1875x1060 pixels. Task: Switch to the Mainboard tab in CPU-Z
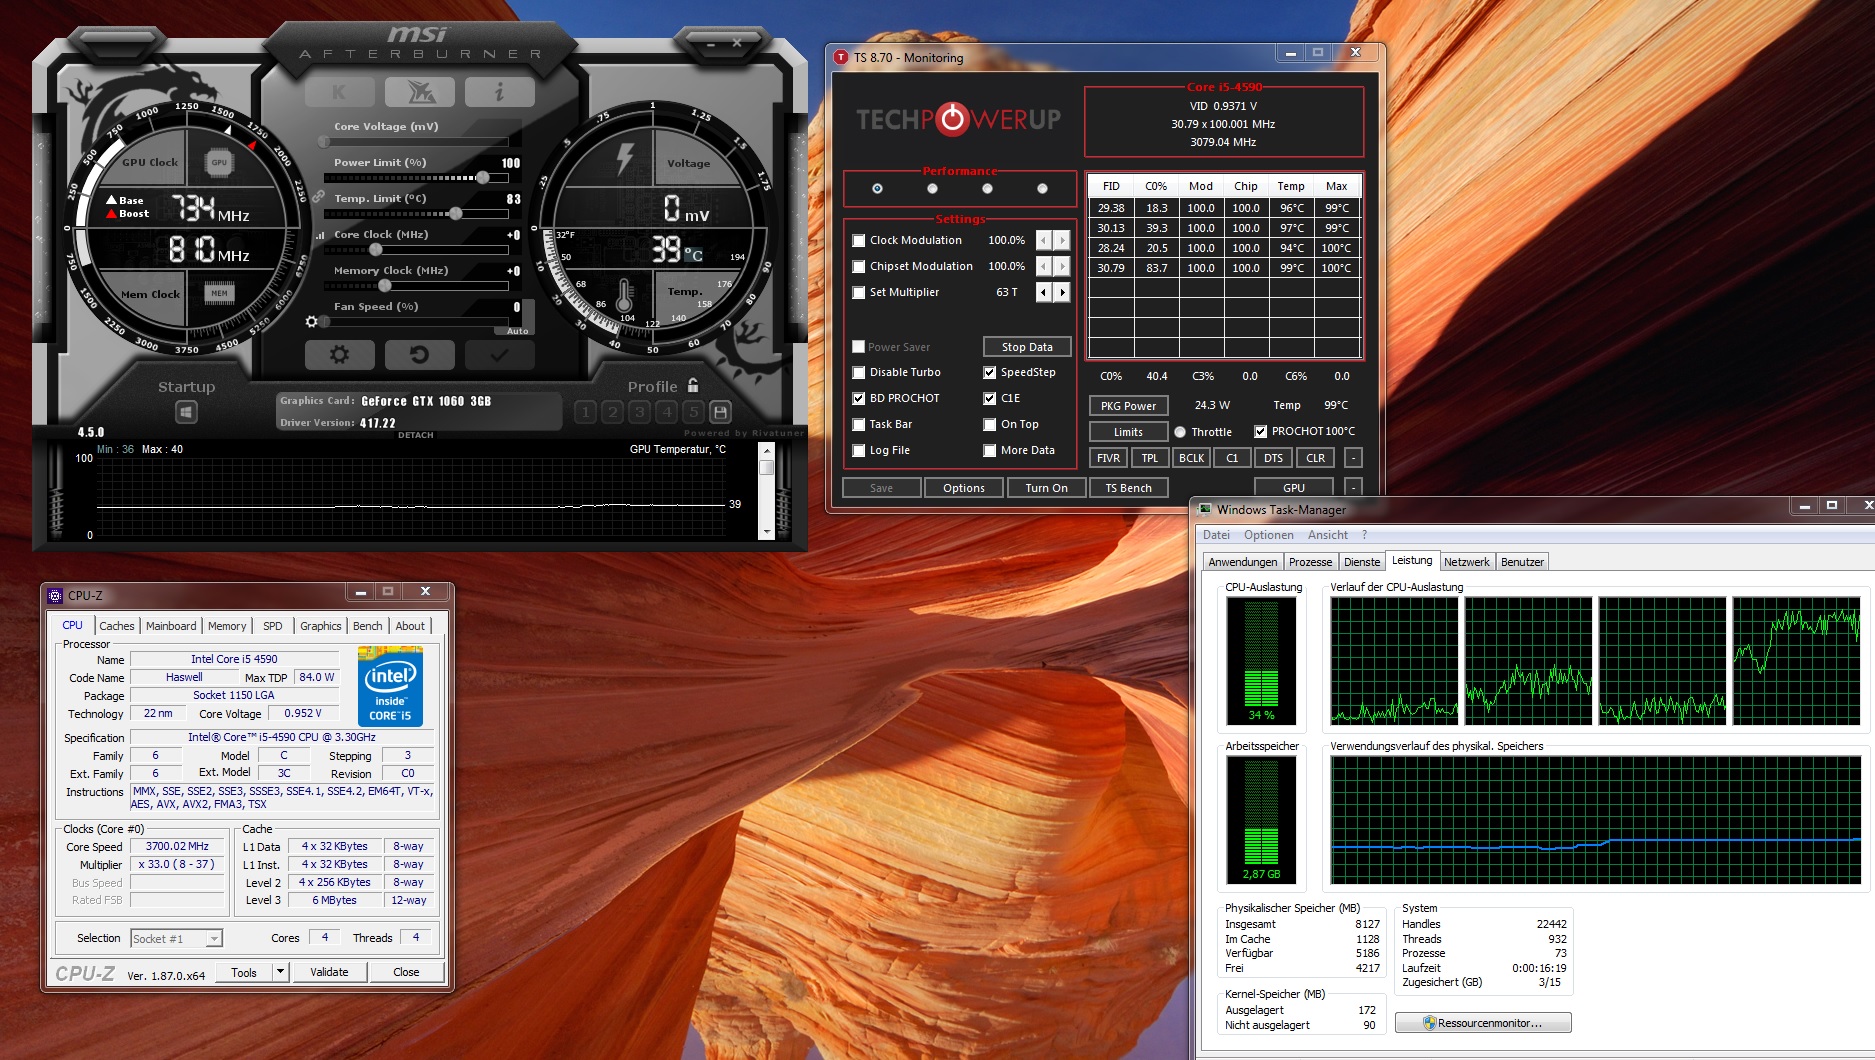(171, 626)
